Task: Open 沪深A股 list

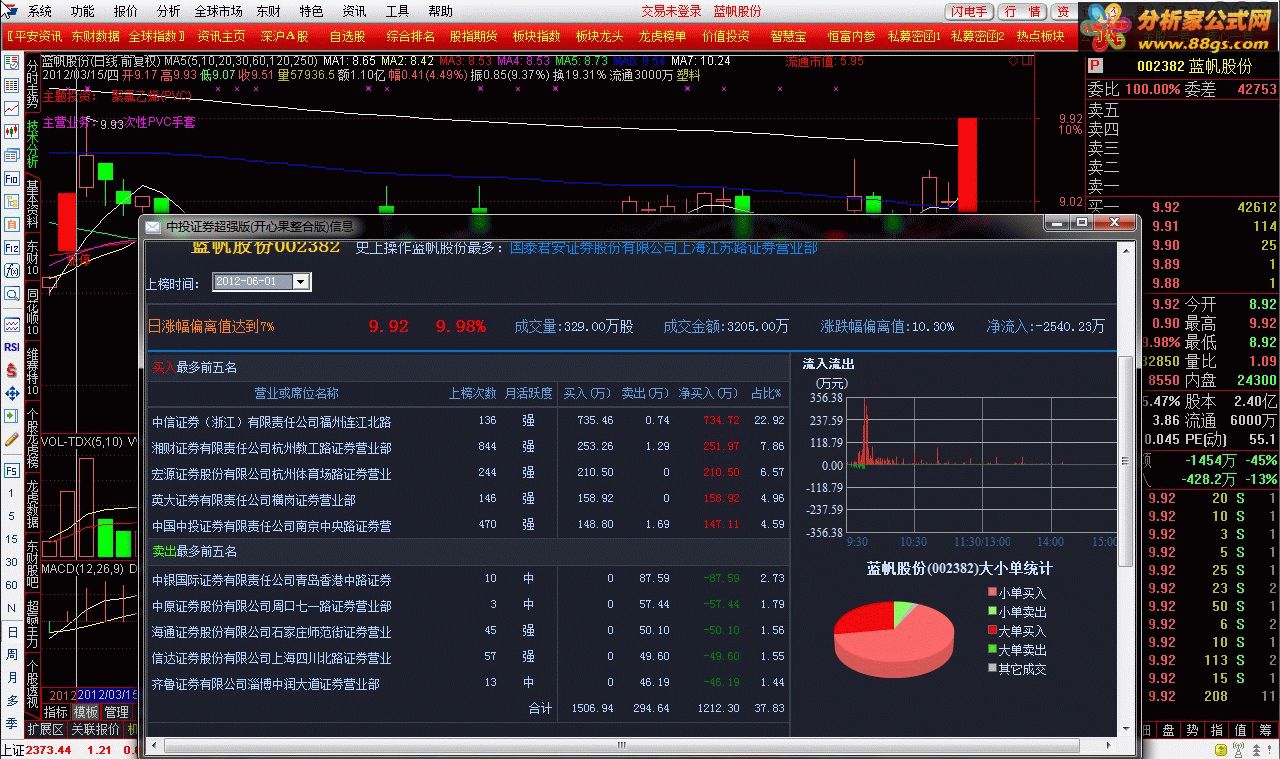Action: click(x=285, y=36)
